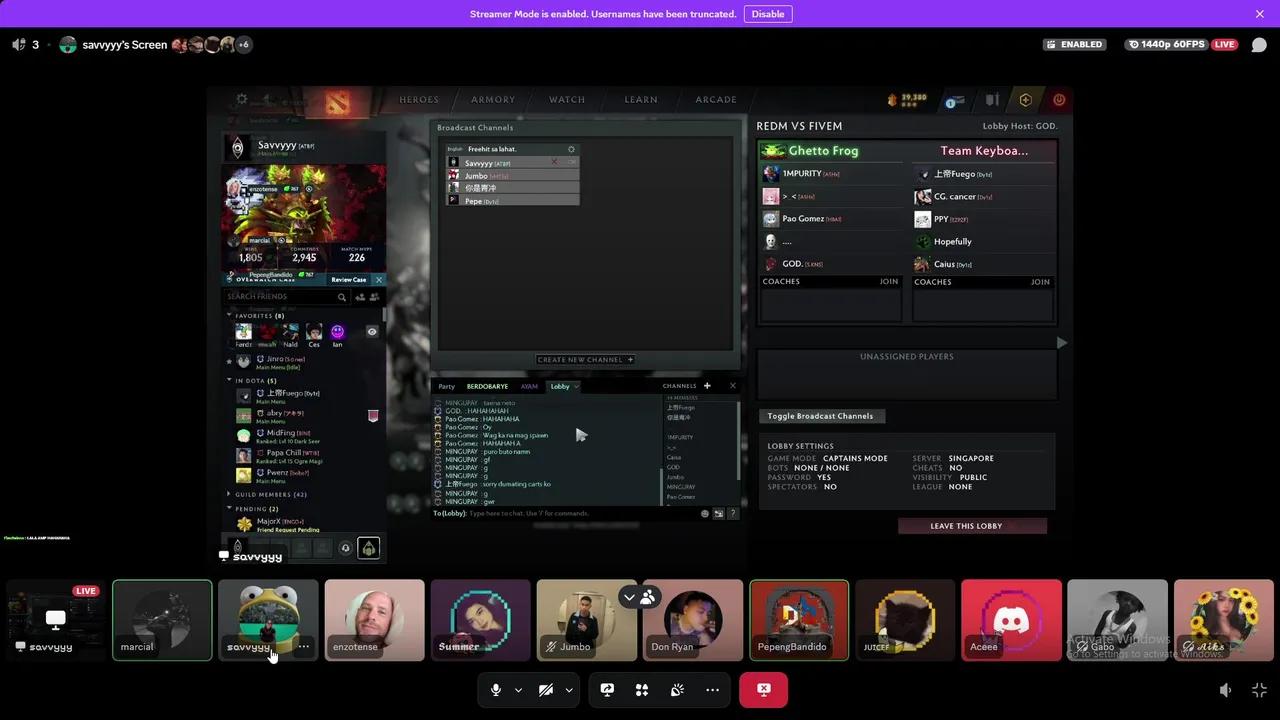Open the chat emoticon picker

click(x=705, y=513)
